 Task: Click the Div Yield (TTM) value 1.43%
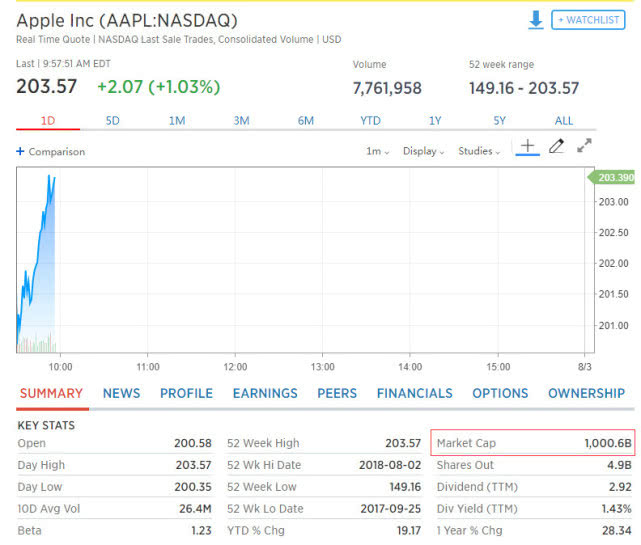click(616, 509)
